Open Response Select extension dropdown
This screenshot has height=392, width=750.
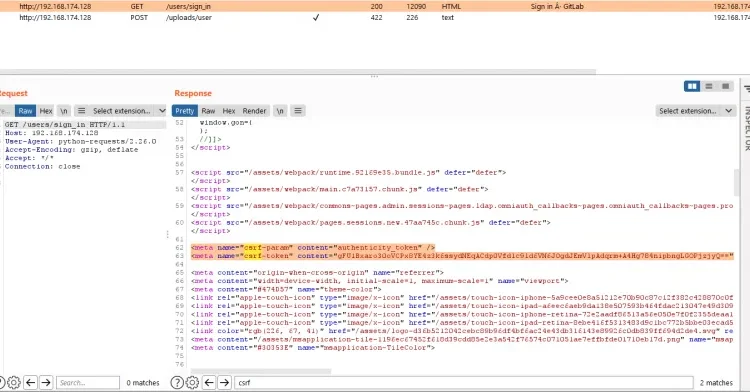(x=695, y=111)
